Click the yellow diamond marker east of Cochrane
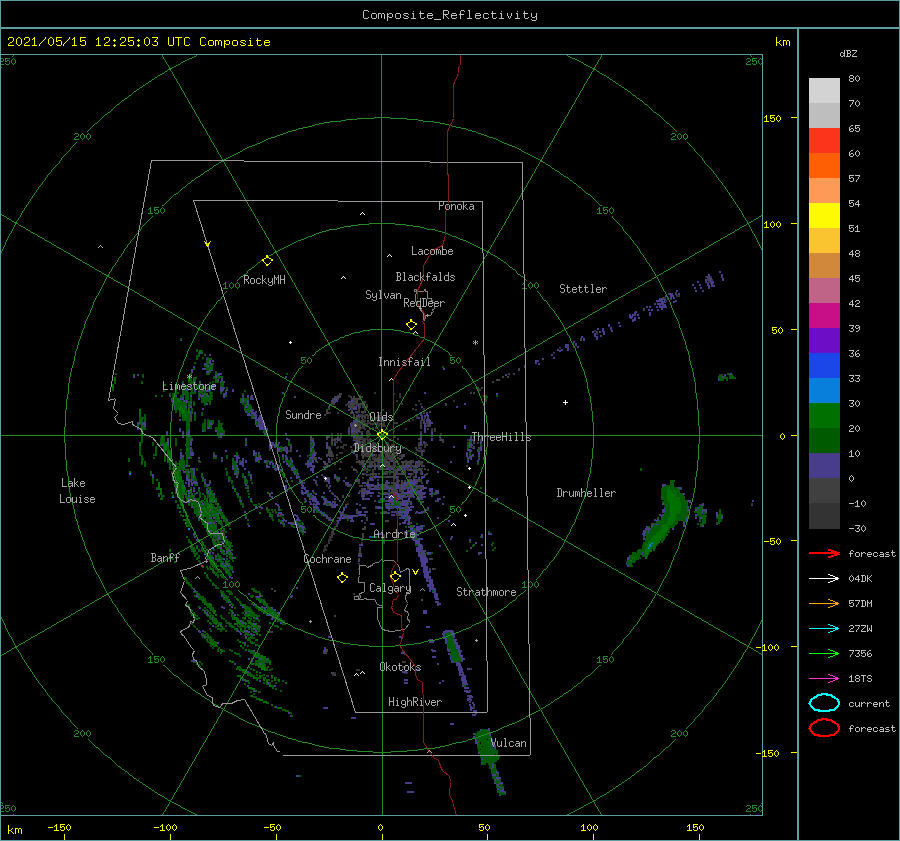The width and height of the screenshot is (900, 841). (x=342, y=578)
